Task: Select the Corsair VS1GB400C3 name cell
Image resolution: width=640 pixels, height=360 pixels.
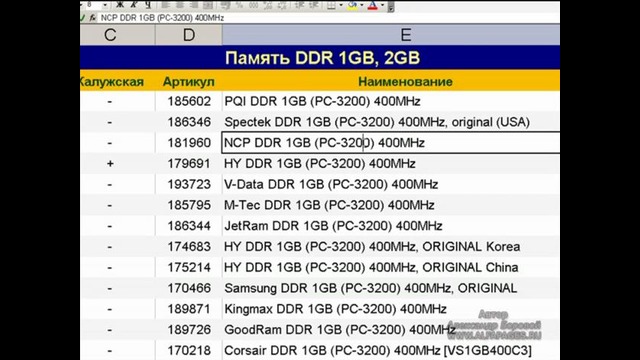Action: (x=391, y=350)
